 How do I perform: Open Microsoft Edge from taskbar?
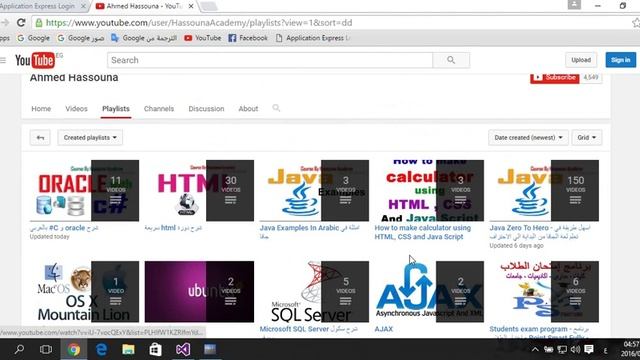(x=101, y=349)
